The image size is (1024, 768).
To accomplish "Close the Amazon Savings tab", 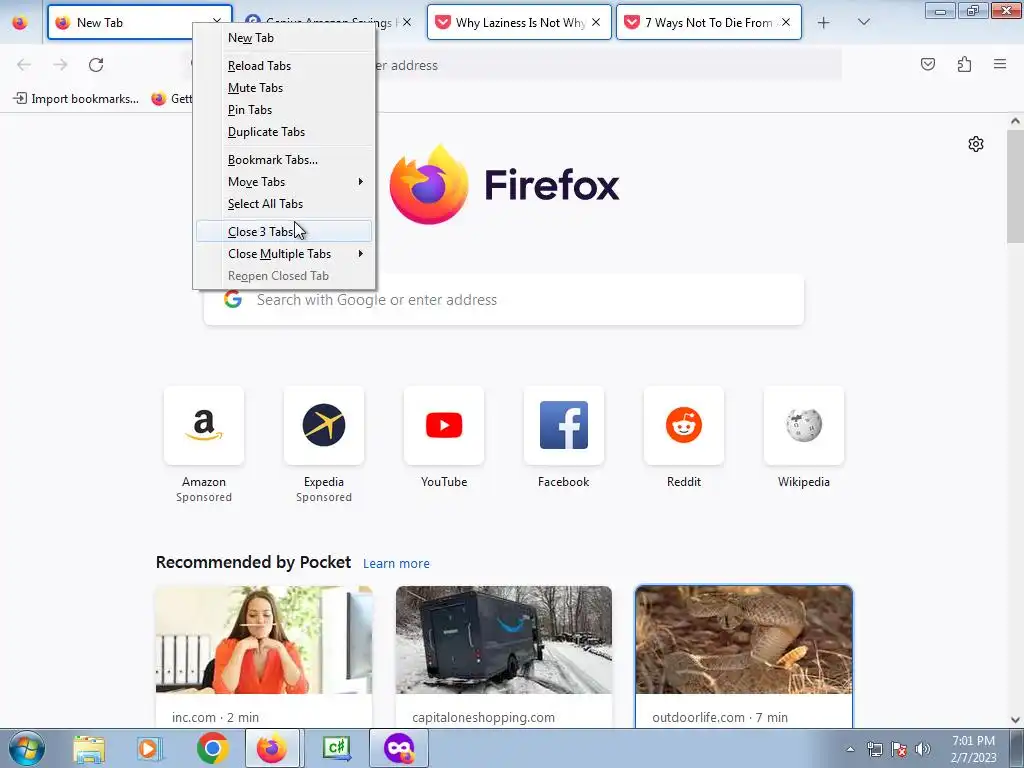I will [x=407, y=22].
